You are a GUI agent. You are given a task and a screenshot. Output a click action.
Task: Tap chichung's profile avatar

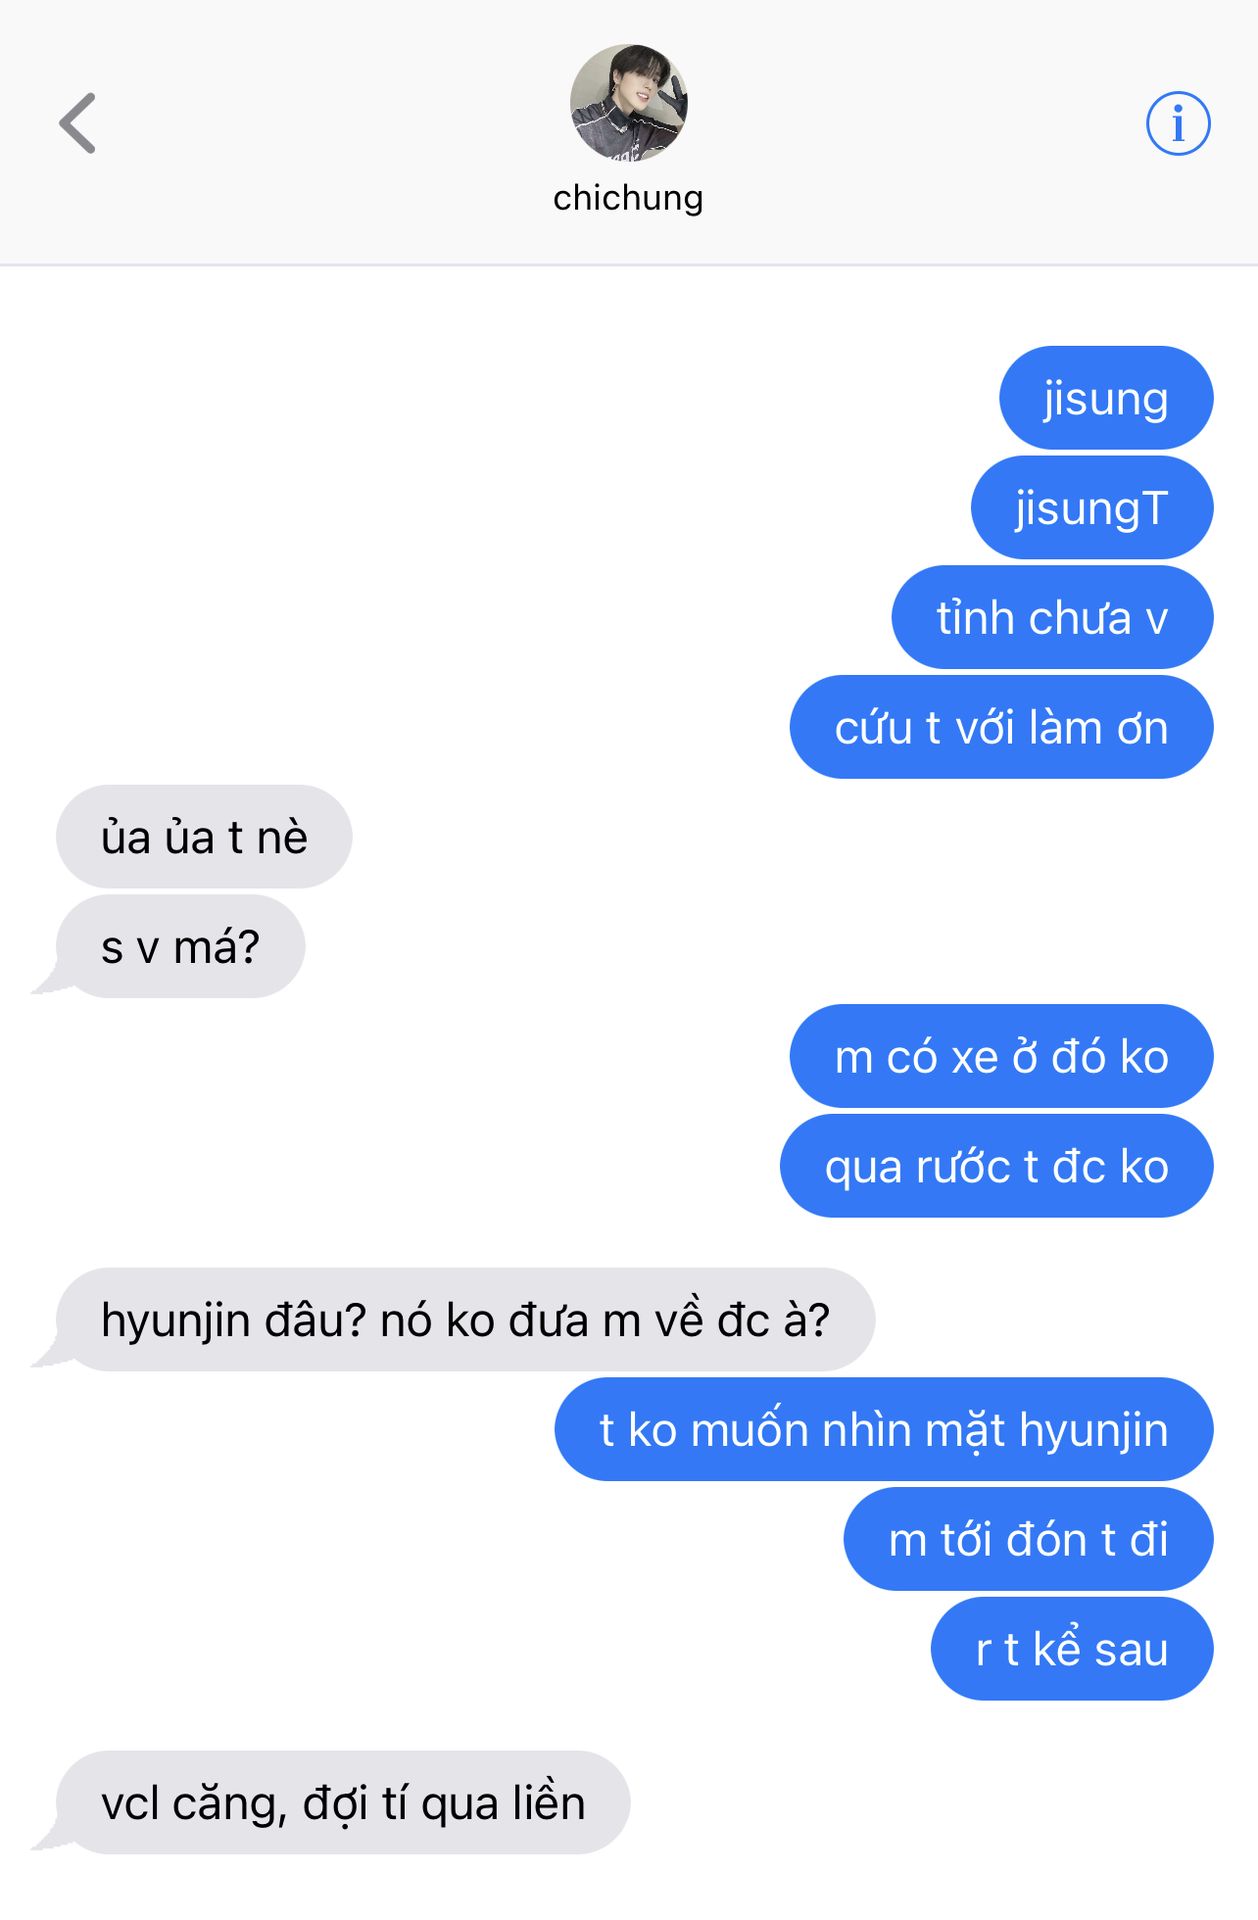tap(629, 103)
